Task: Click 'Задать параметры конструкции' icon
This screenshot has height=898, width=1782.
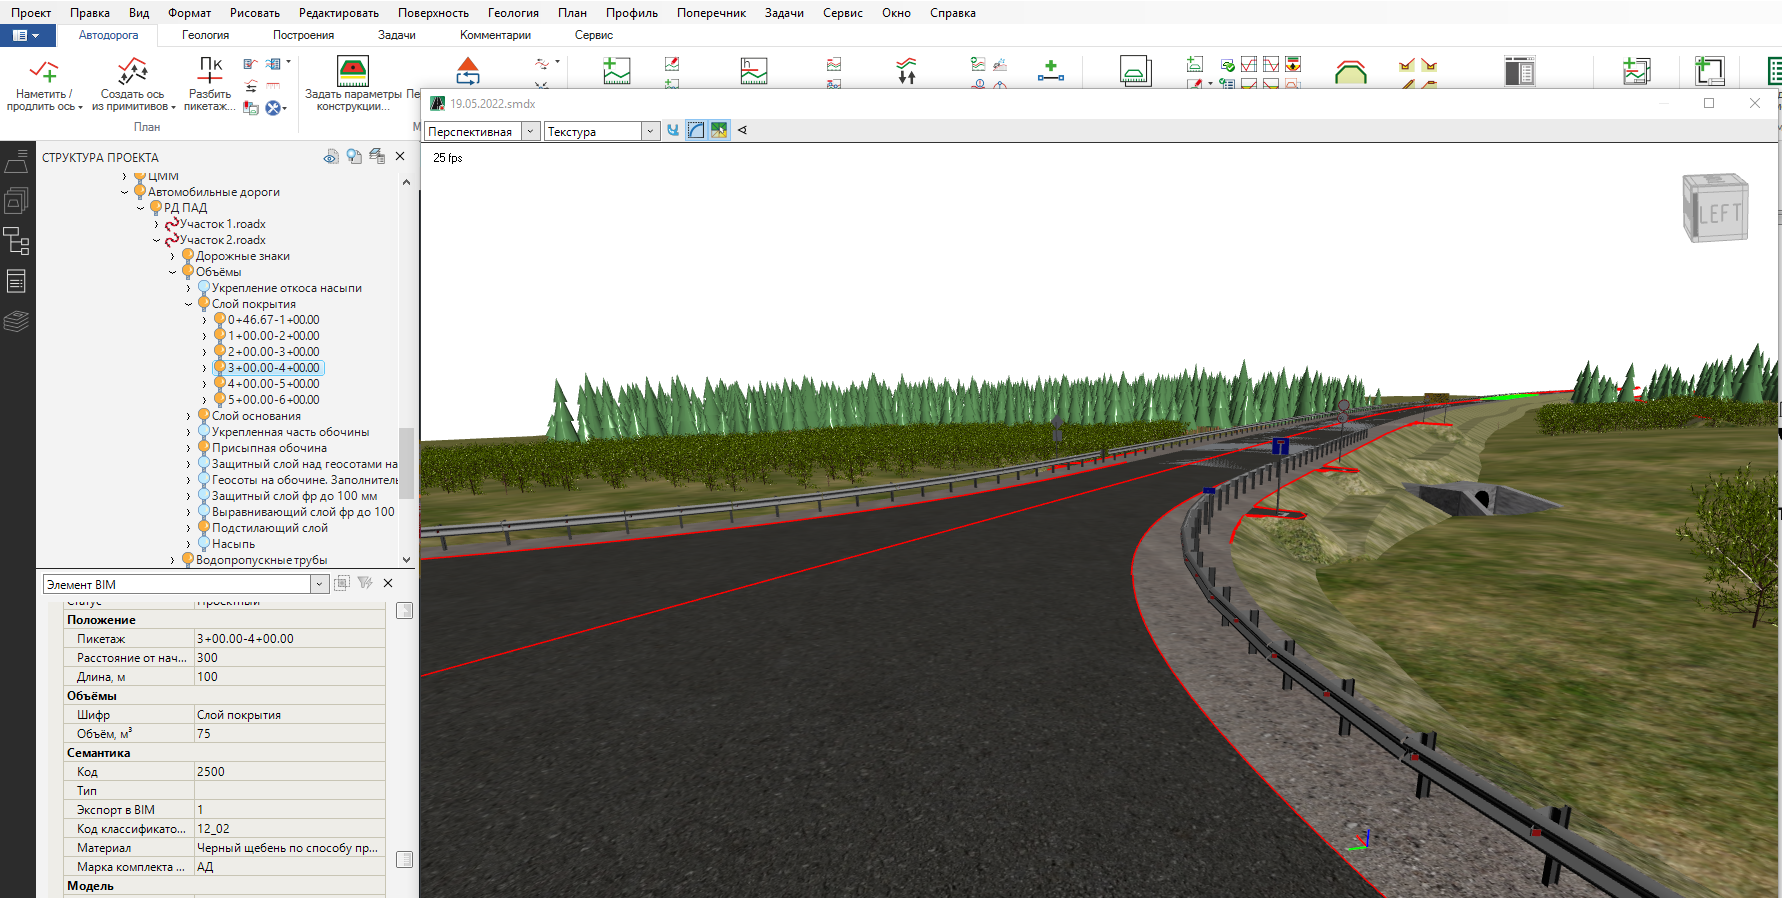Action: pyautogui.click(x=352, y=72)
